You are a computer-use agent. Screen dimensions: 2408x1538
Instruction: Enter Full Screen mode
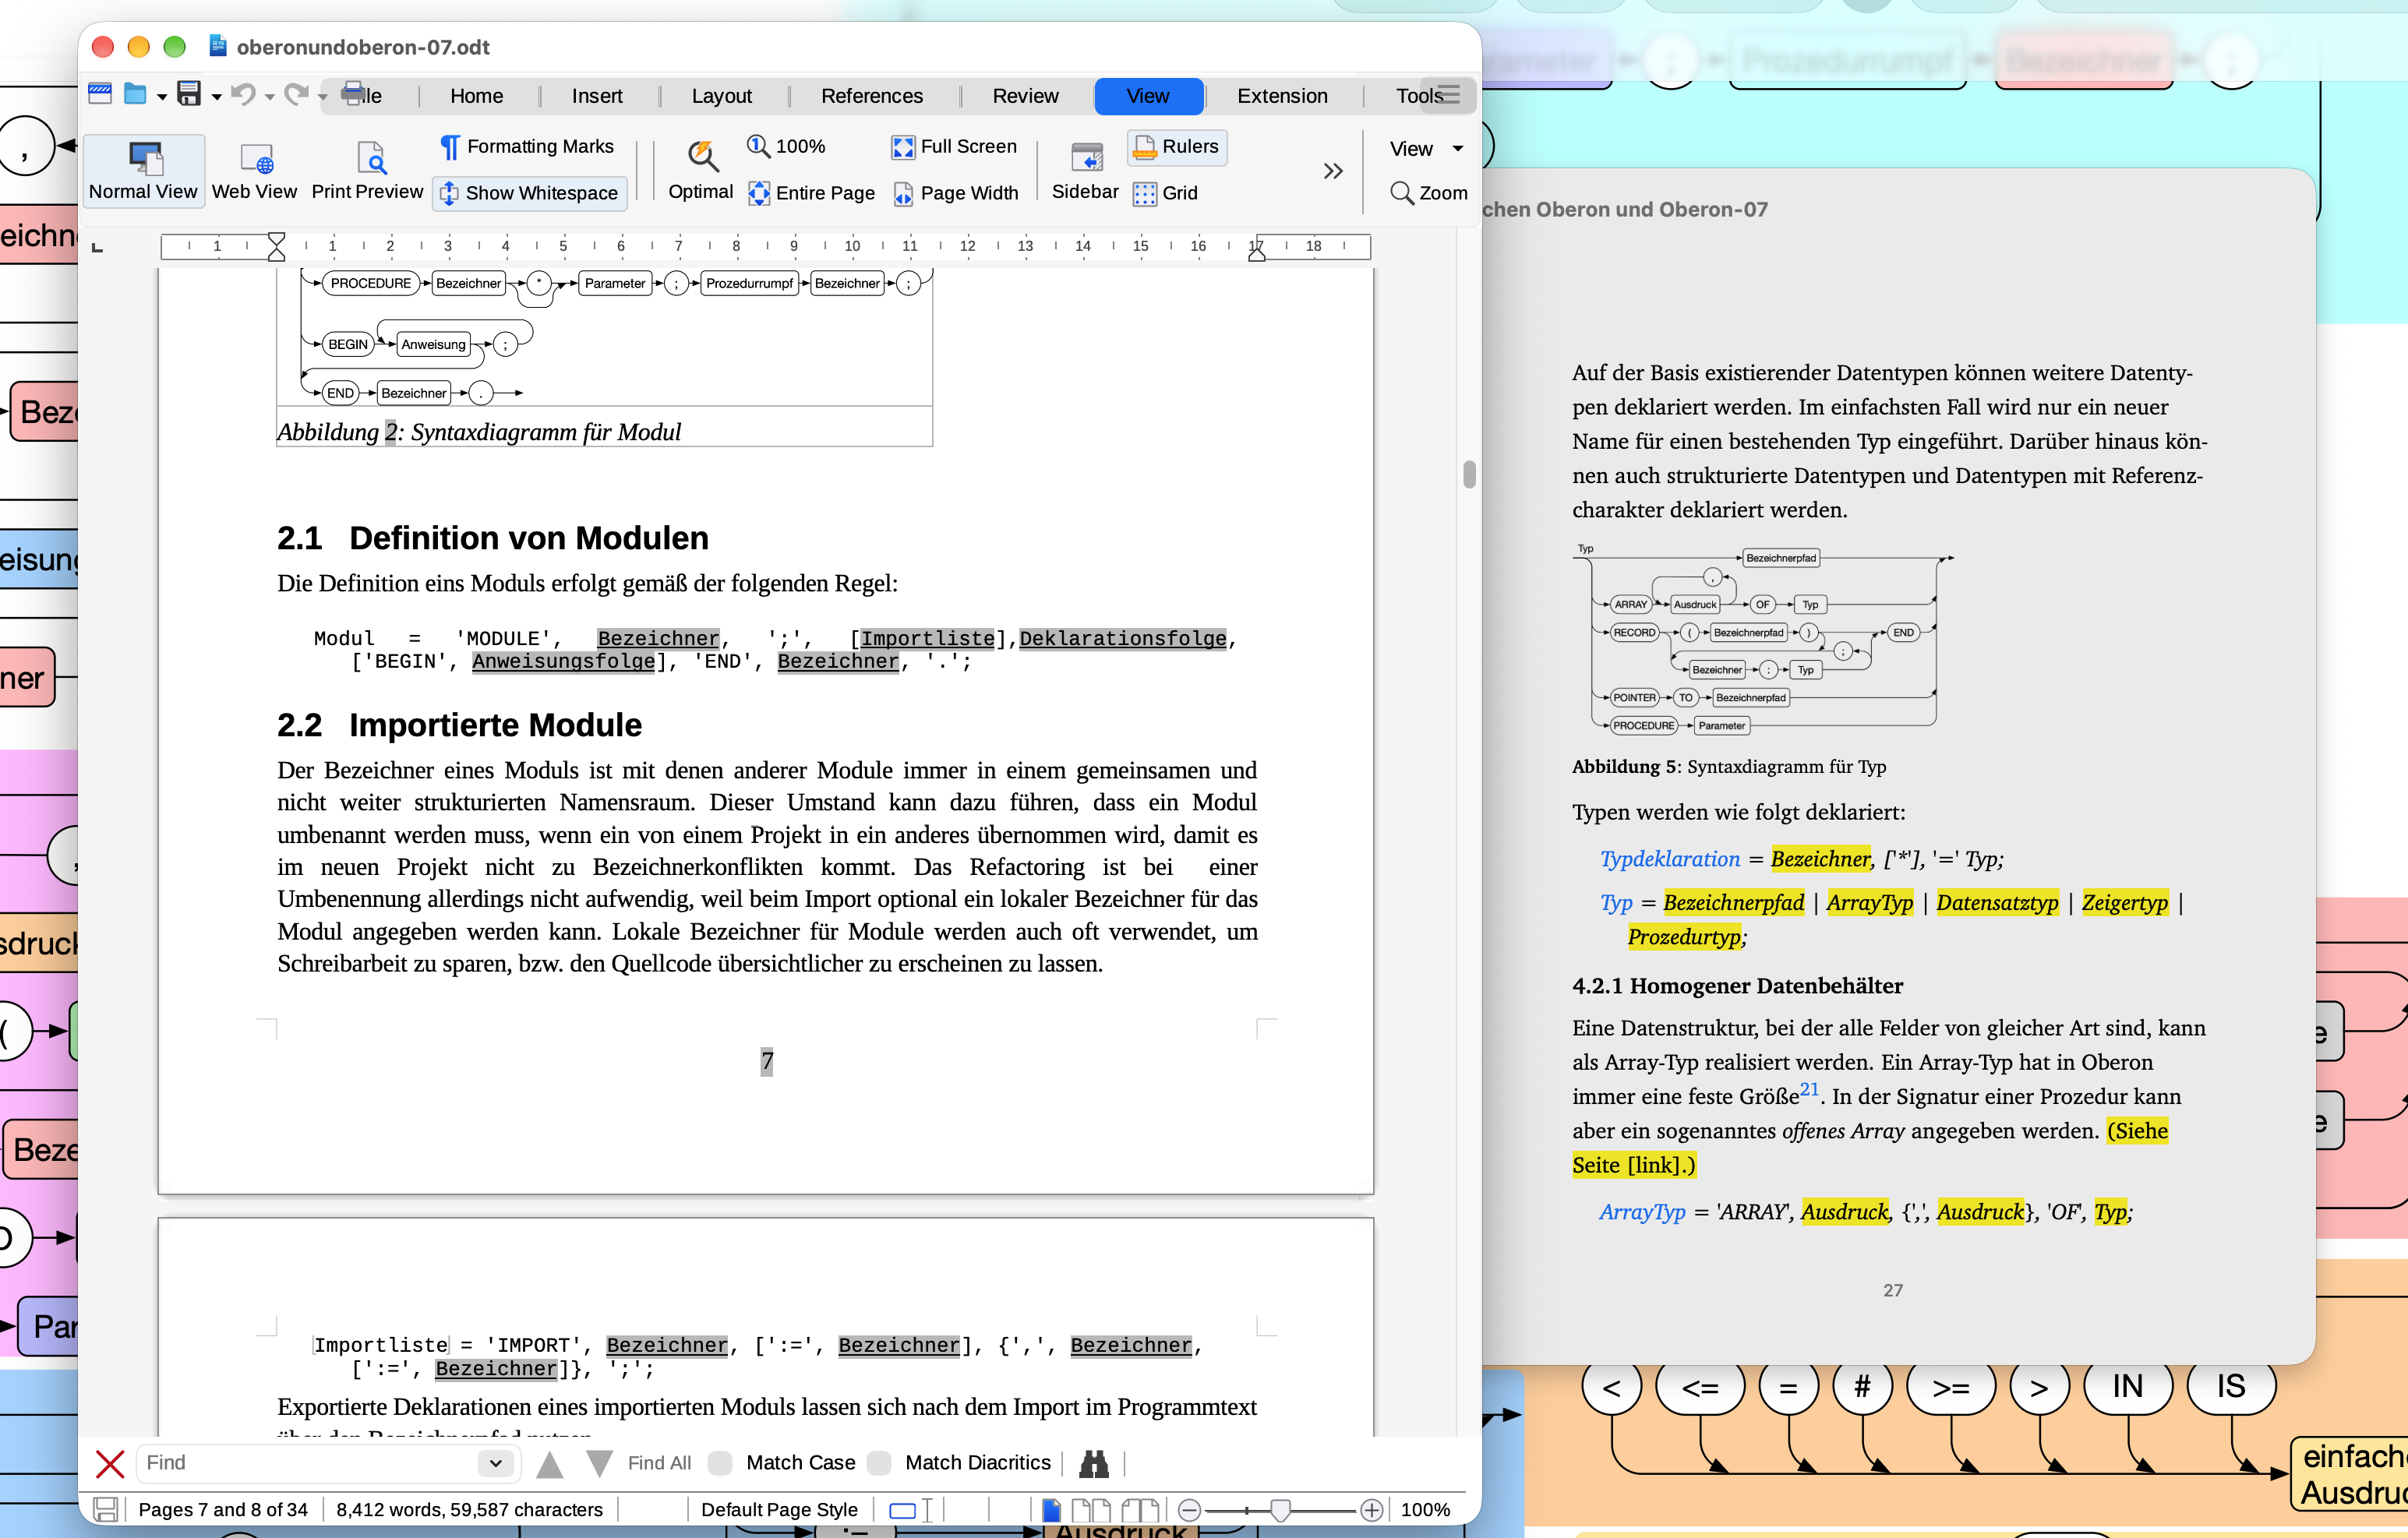tap(954, 147)
